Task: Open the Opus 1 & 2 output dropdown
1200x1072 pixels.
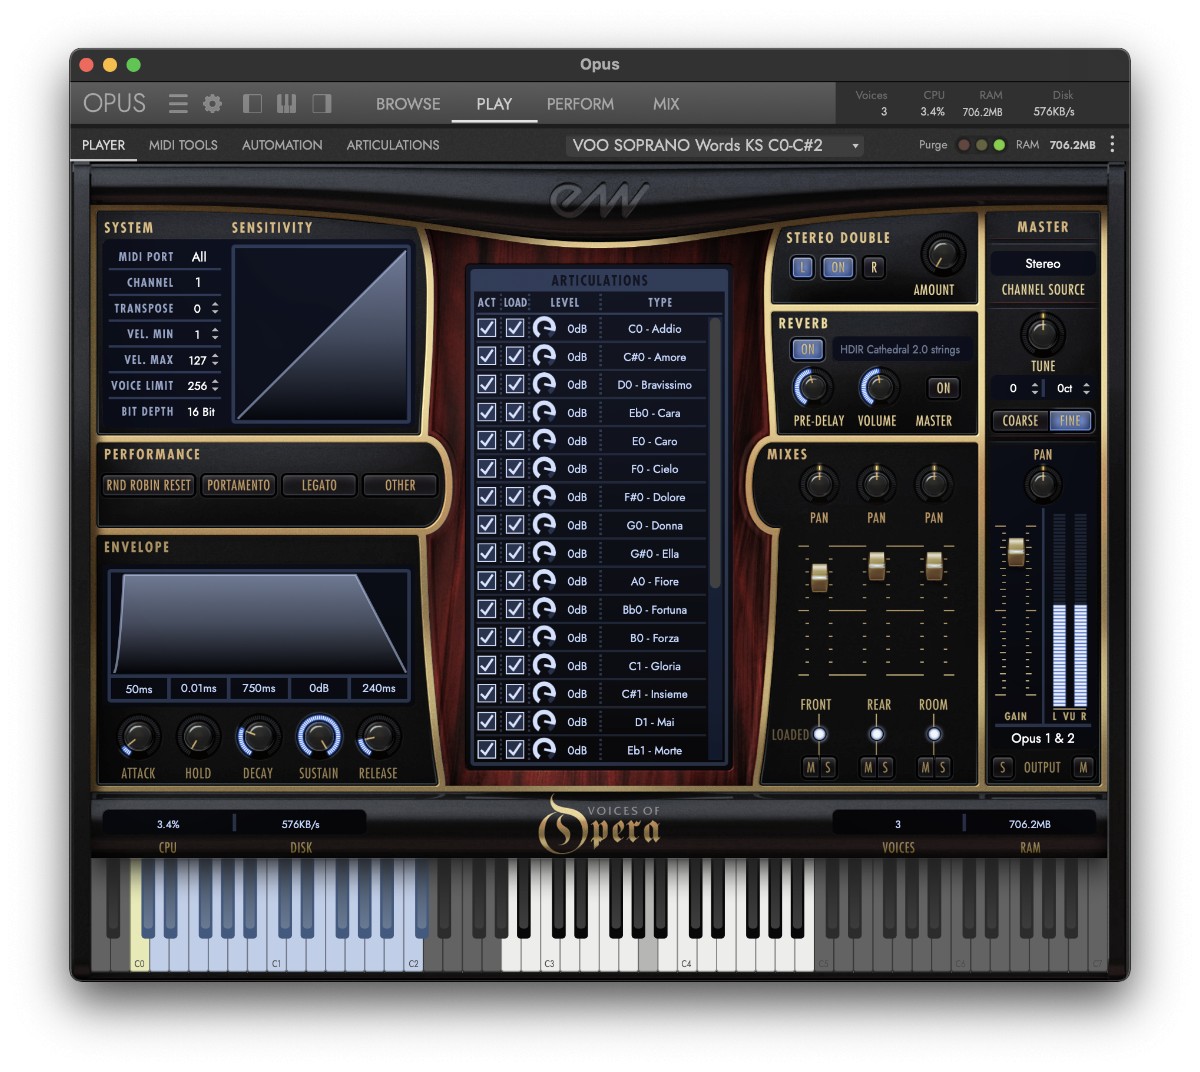Action: pos(1042,738)
